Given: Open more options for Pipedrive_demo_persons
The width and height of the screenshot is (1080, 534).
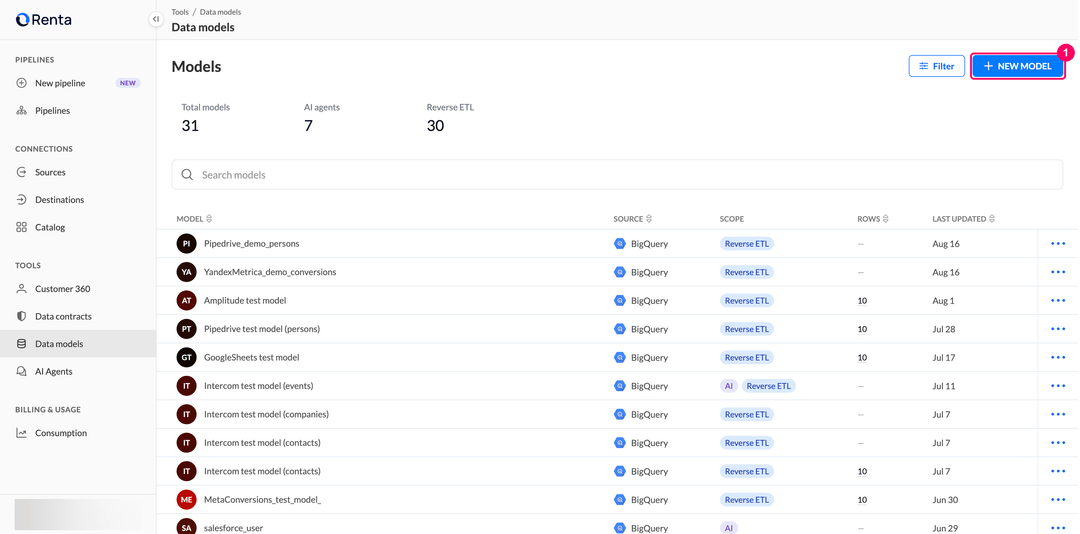Looking at the screenshot, I should pyautogui.click(x=1058, y=243).
